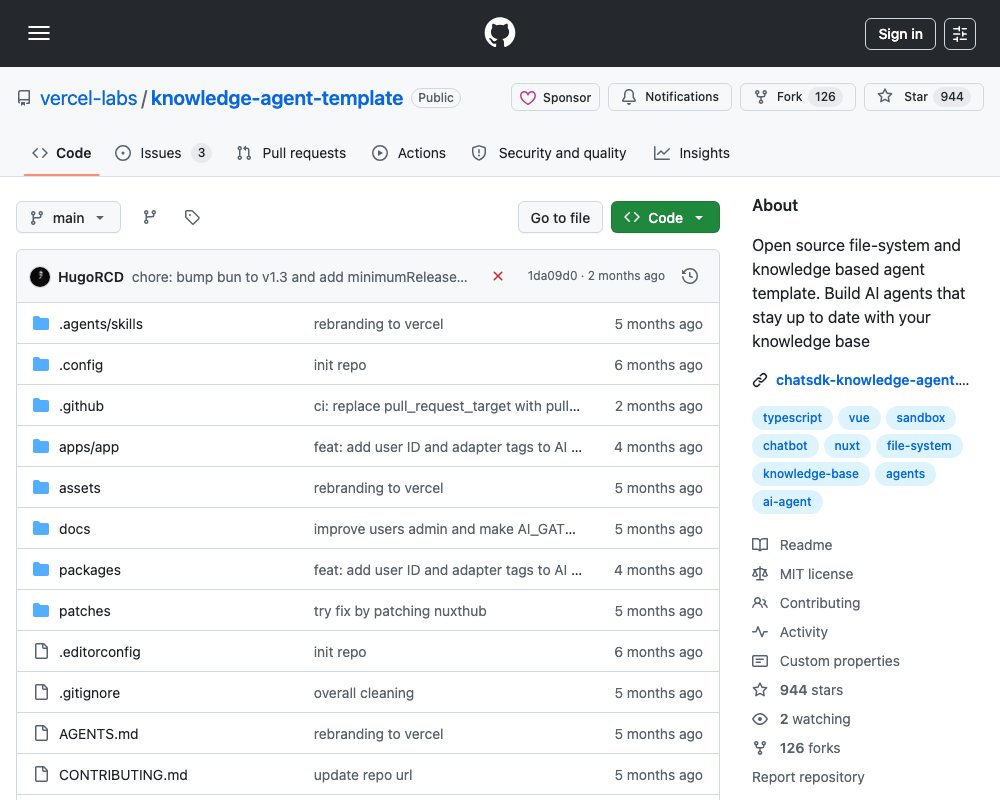The image size is (1000, 800).
Task: Go to GitHub homepage via Octocat logo
Action: (x=499, y=33)
